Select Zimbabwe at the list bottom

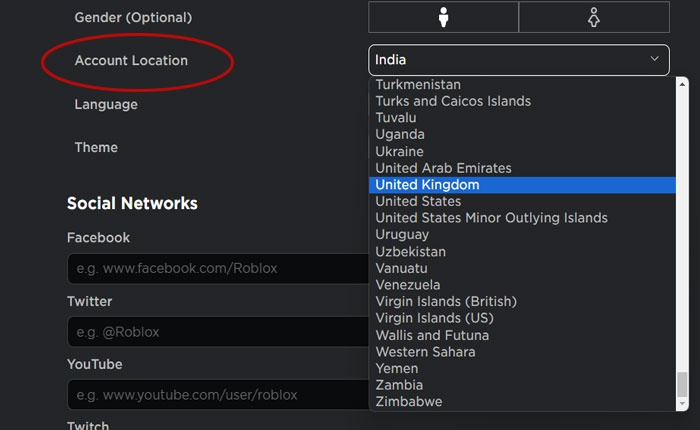coord(408,402)
